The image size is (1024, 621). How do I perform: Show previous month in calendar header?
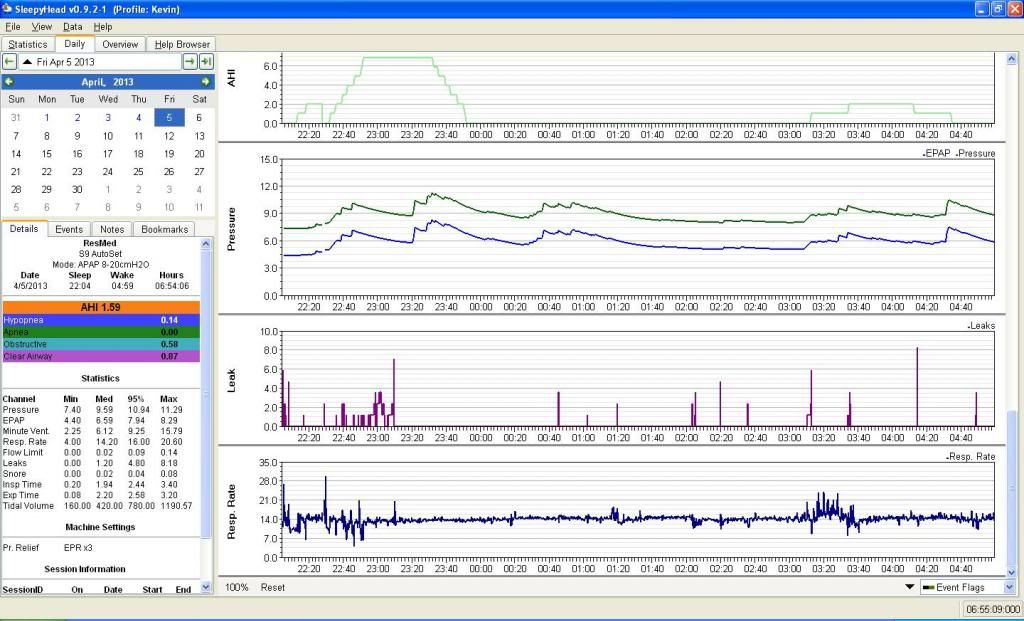(x=8, y=82)
